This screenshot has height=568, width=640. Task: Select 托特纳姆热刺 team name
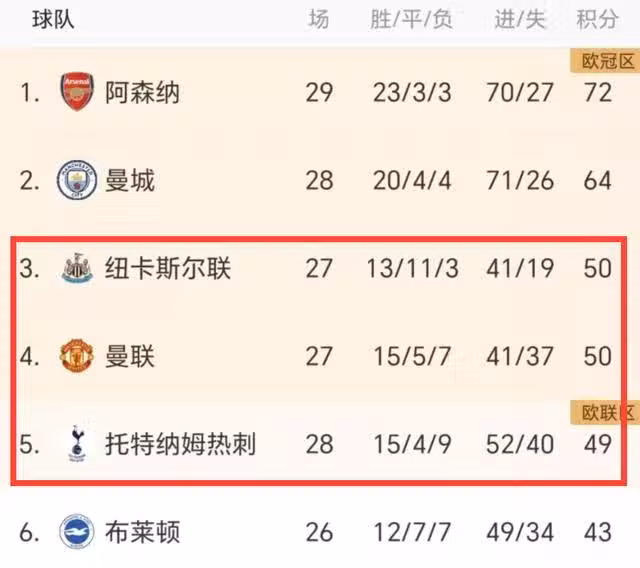tap(180, 443)
